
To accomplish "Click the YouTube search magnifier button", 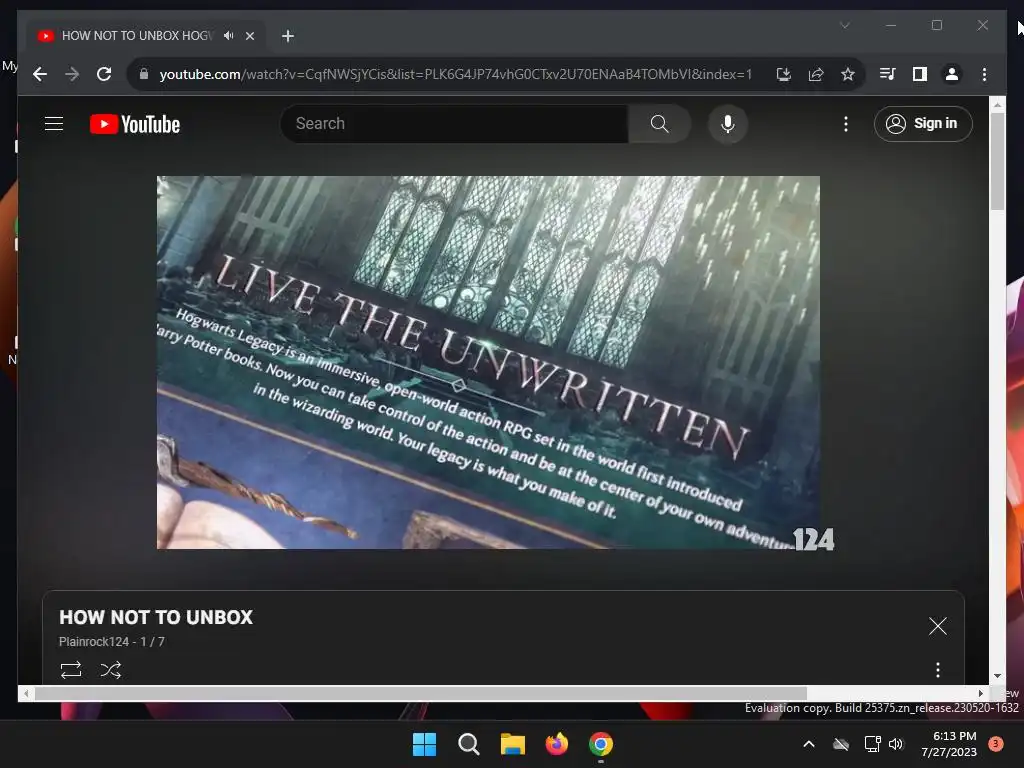I will pyautogui.click(x=660, y=123).
